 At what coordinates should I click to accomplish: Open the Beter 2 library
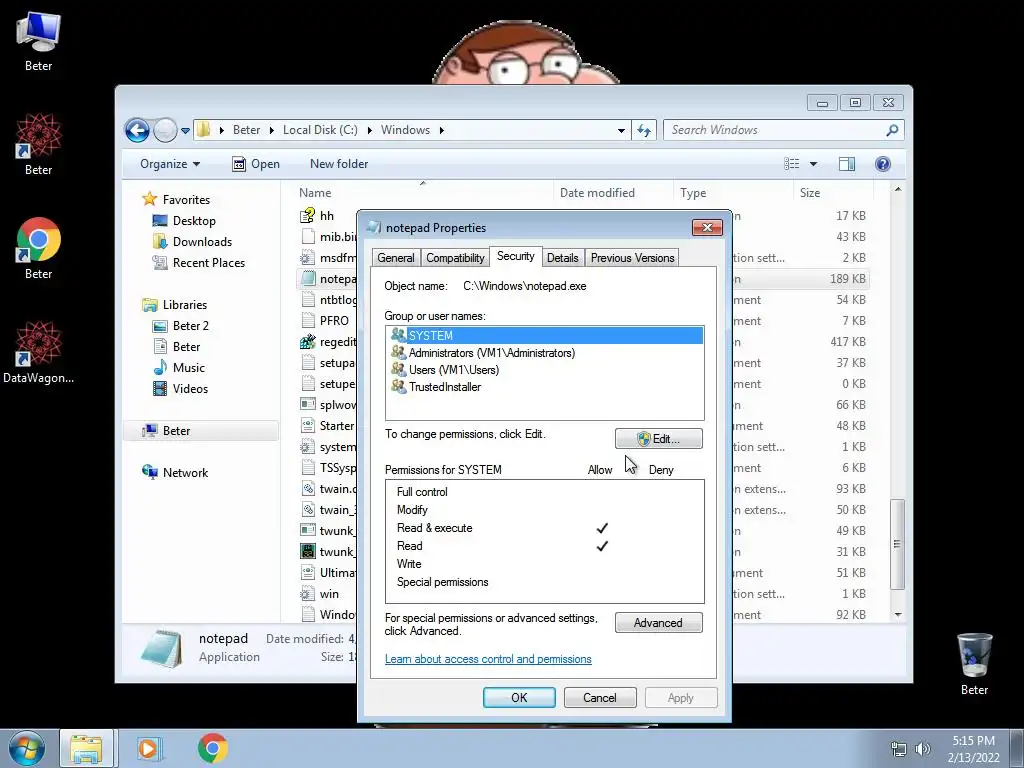(180, 326)
